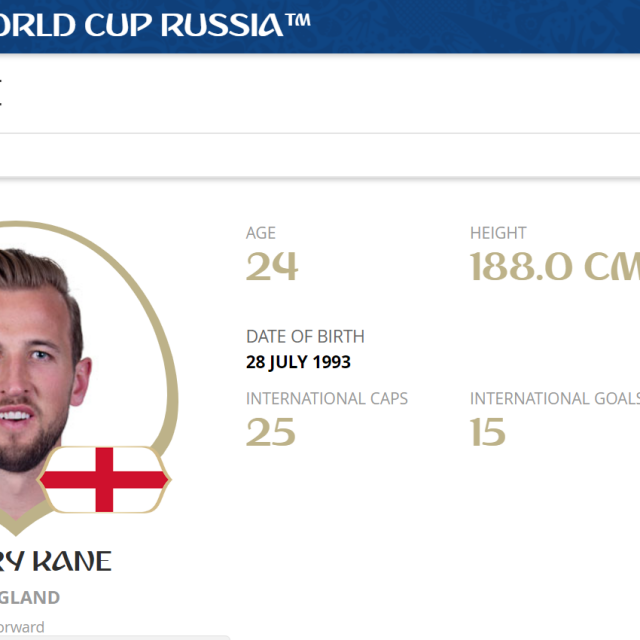Image resolution: width=640 pixels, height=640 pixels.
Task: Click the INTERNATIONAL GOALS label
Action: click(553, 399)
